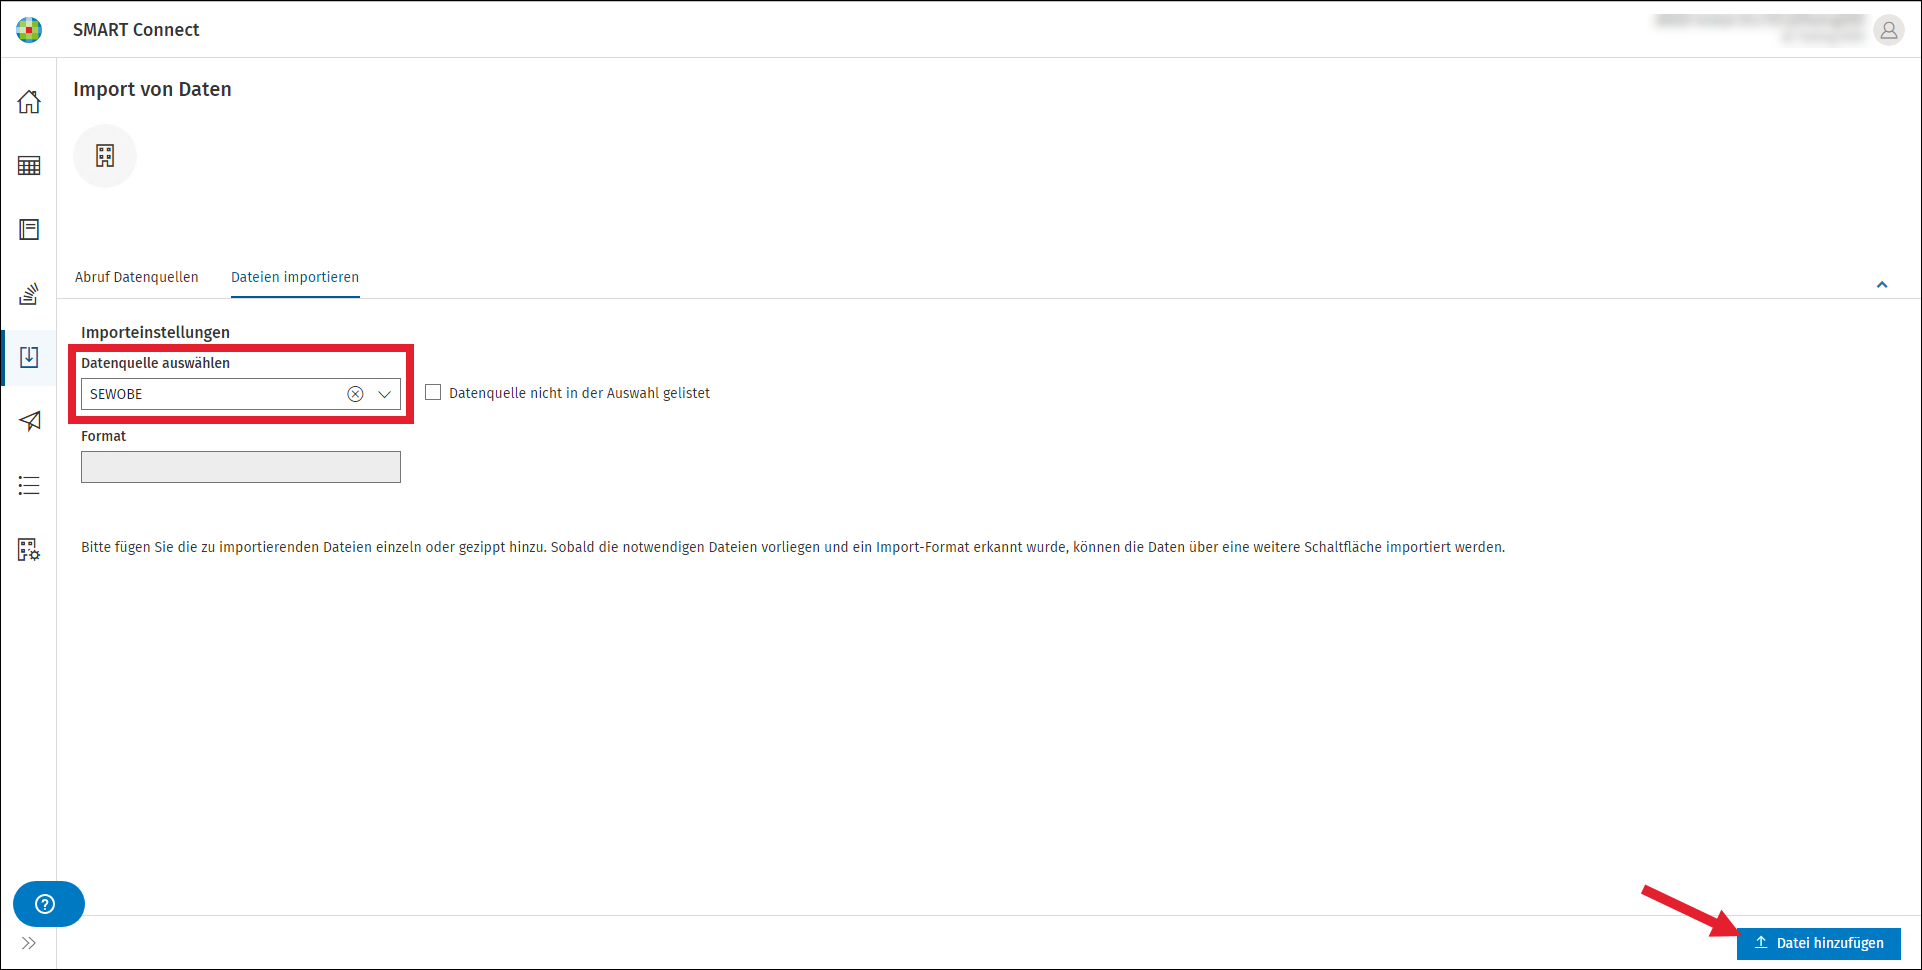Open the paper plane send icon

pyautogui.click(x=29, y=421)
